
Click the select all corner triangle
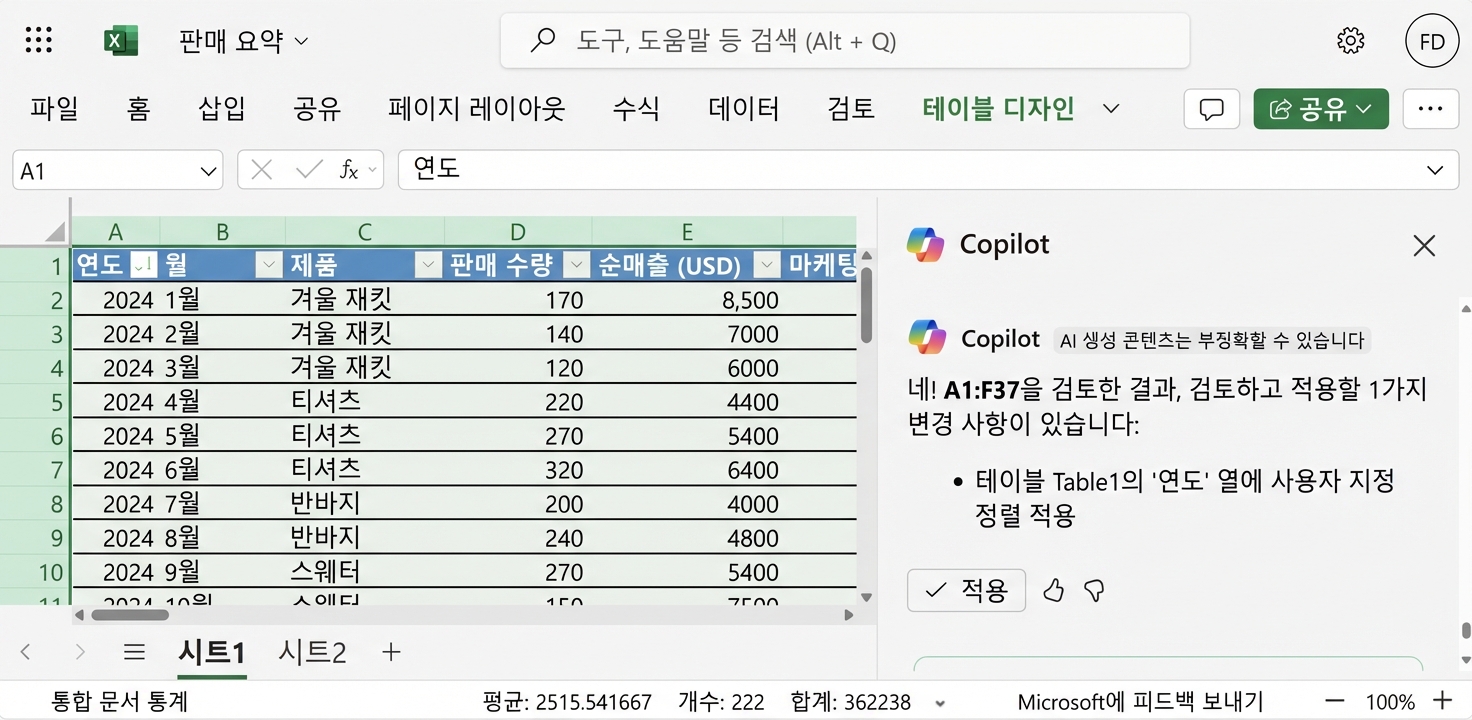click(x=55, y=233)
